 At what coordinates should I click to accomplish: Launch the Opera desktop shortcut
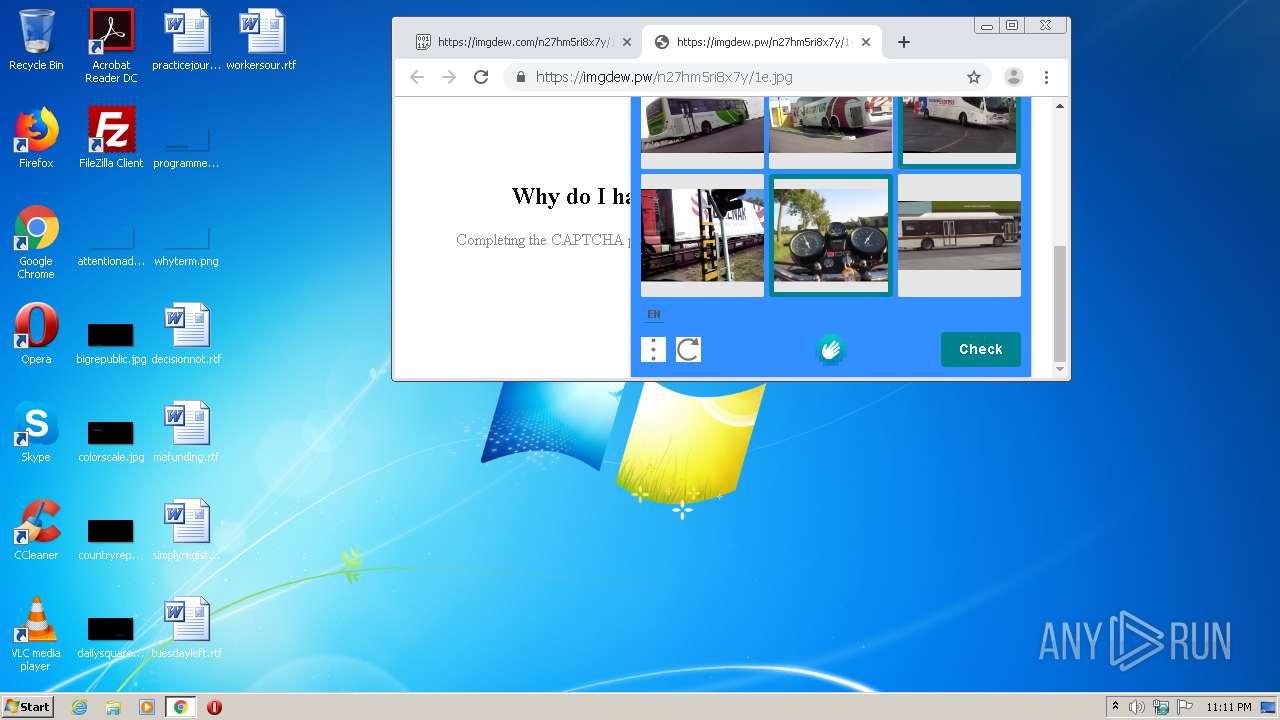[x=36, y=334]
